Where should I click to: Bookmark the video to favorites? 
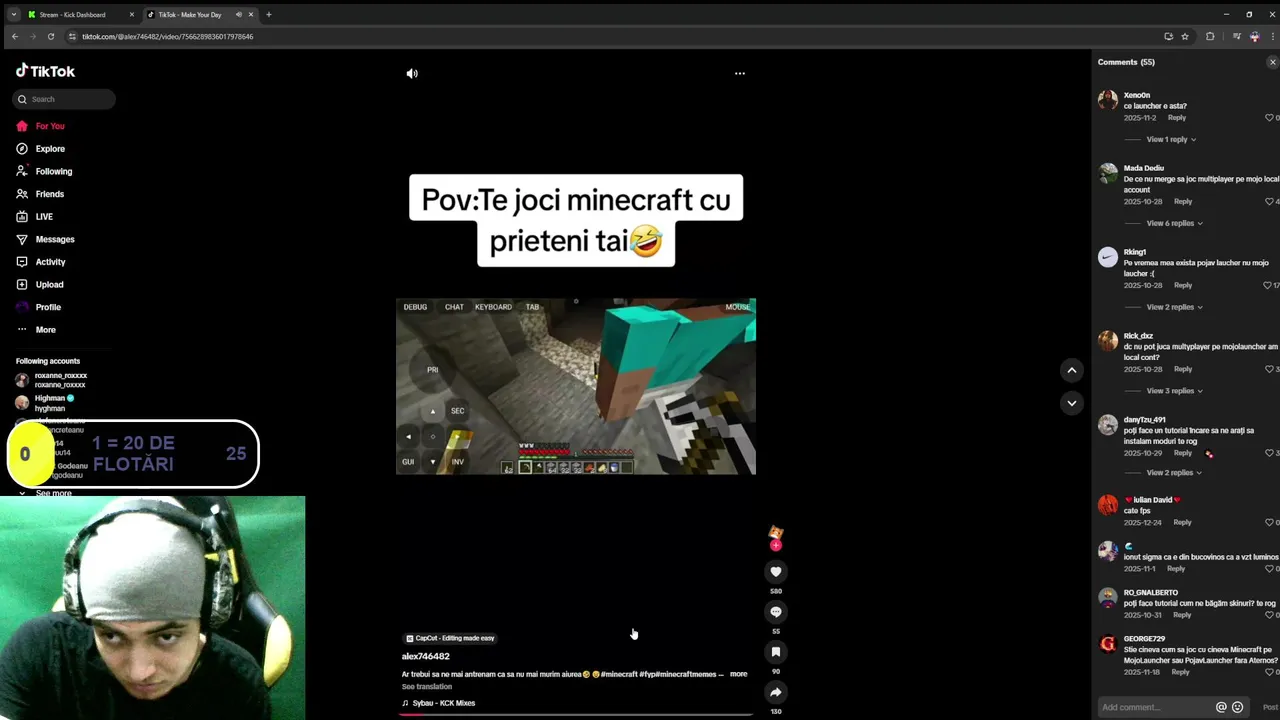775,652
